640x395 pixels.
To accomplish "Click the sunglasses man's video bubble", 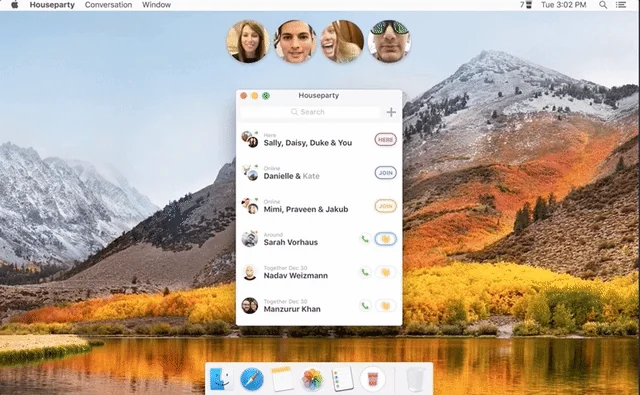I will click(389, 42).
